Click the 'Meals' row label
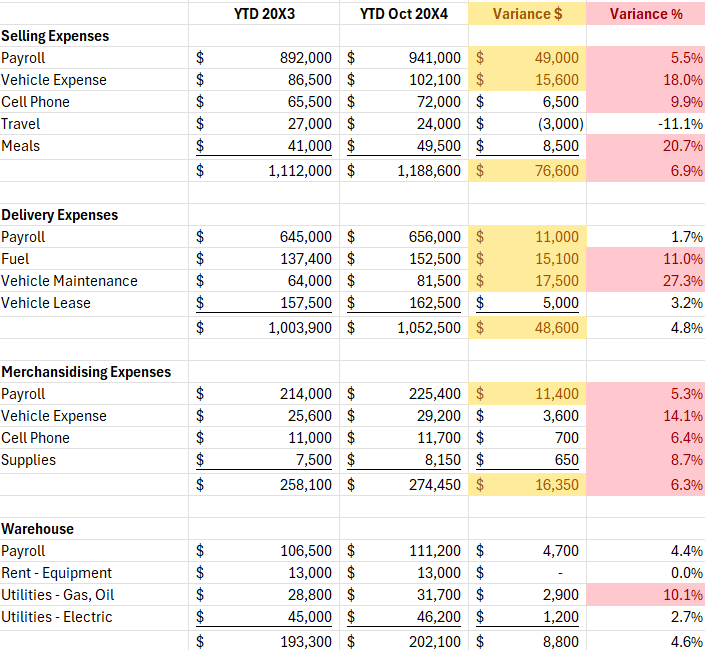The width and height of the screenshot is (705, 650). pos(21,146)
